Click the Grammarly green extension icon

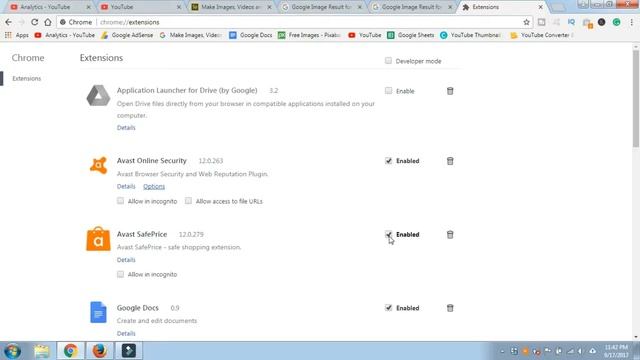pos(616,22)
